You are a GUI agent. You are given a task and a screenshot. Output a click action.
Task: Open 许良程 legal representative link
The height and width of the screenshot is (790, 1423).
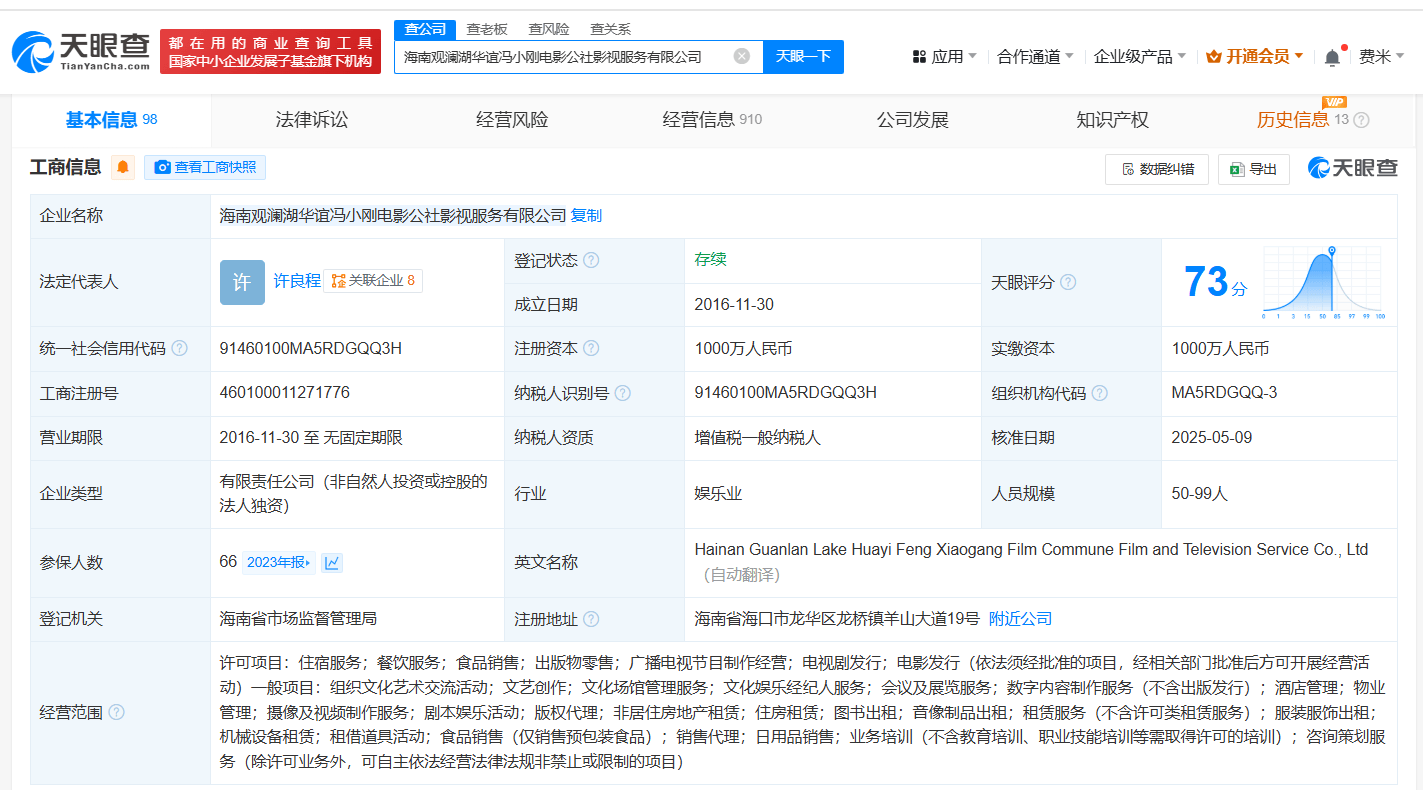pyautogui.click(x=297, y=281)
